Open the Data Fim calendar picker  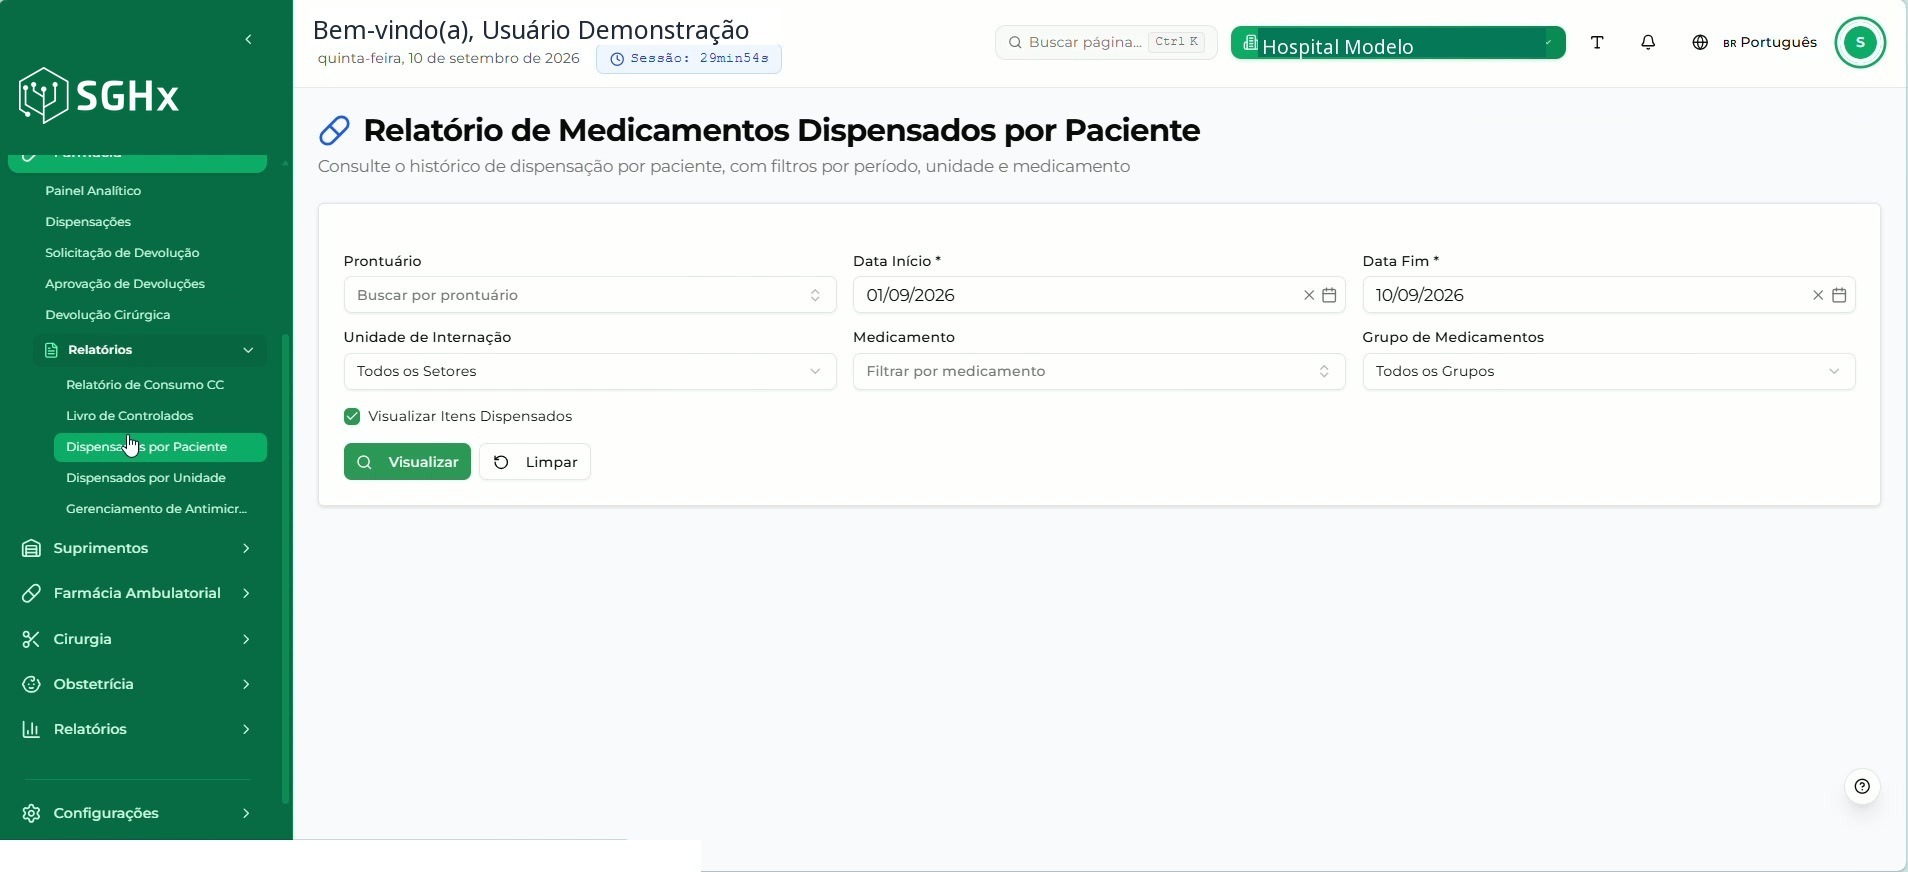pos(1839,295)
